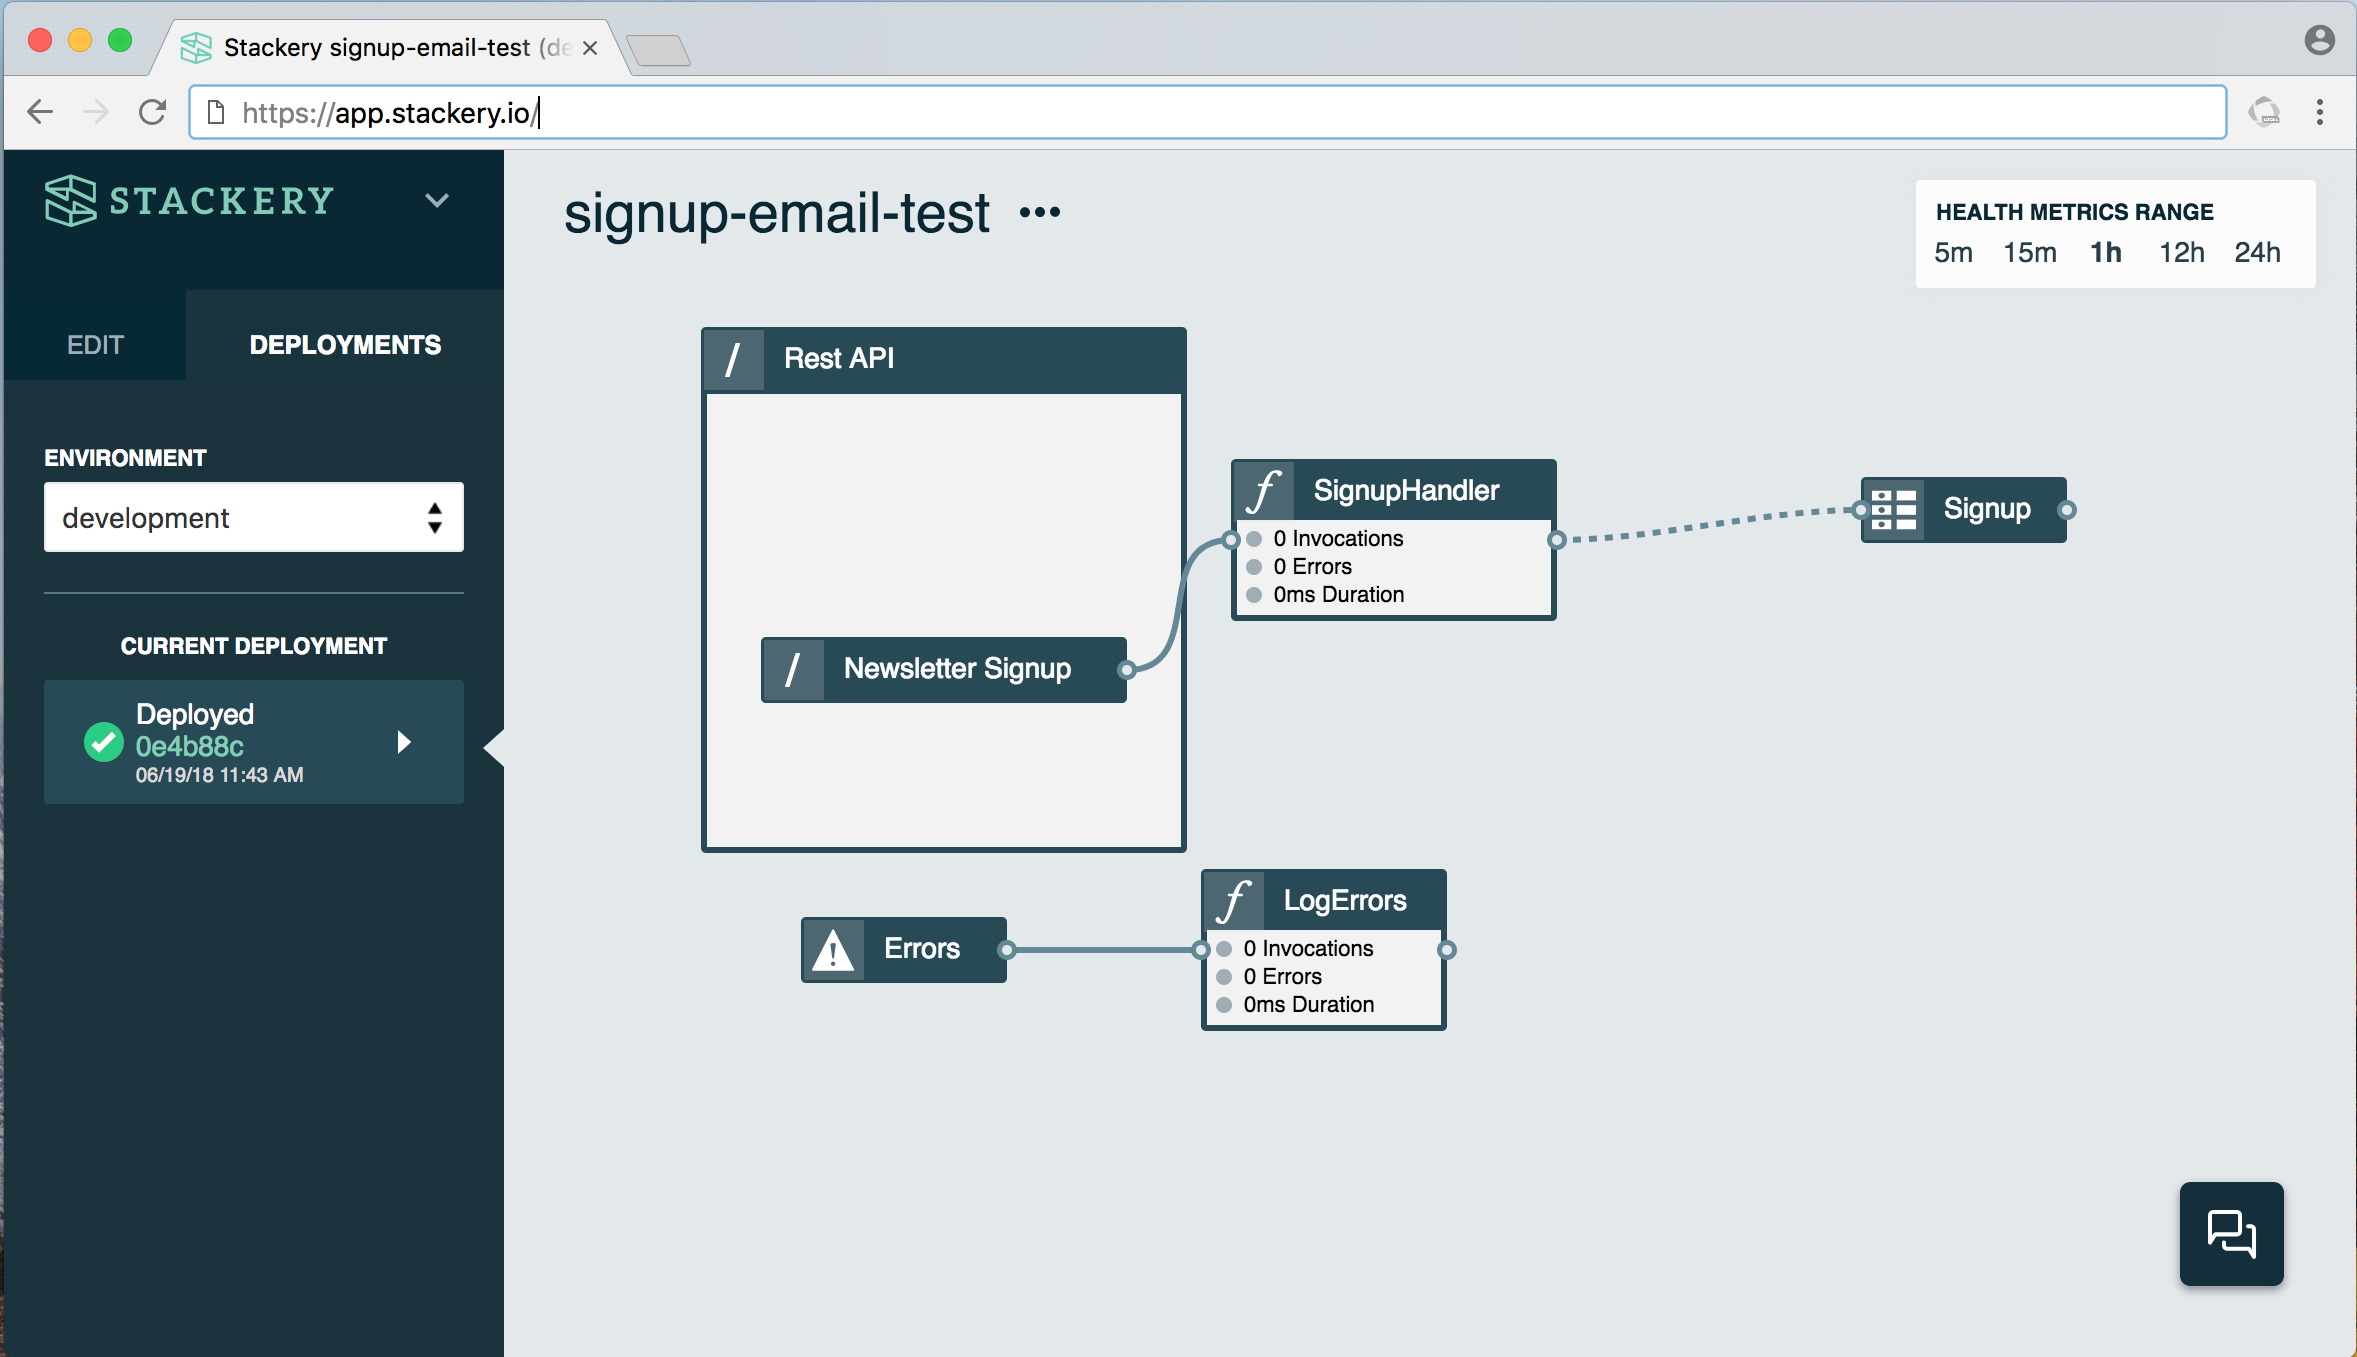
Task: Set health metrics range to 12h
Action: pos(2181,252)
